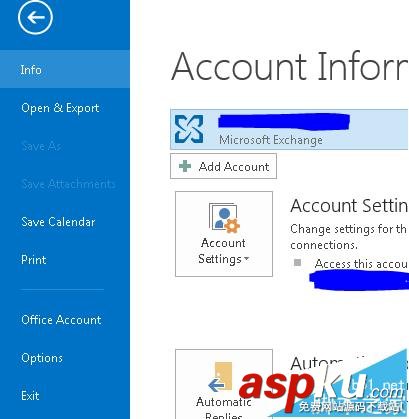The height and width of the screenshot is (419, 409).
Task: Click the Add Account button
Action: [223, 166]
